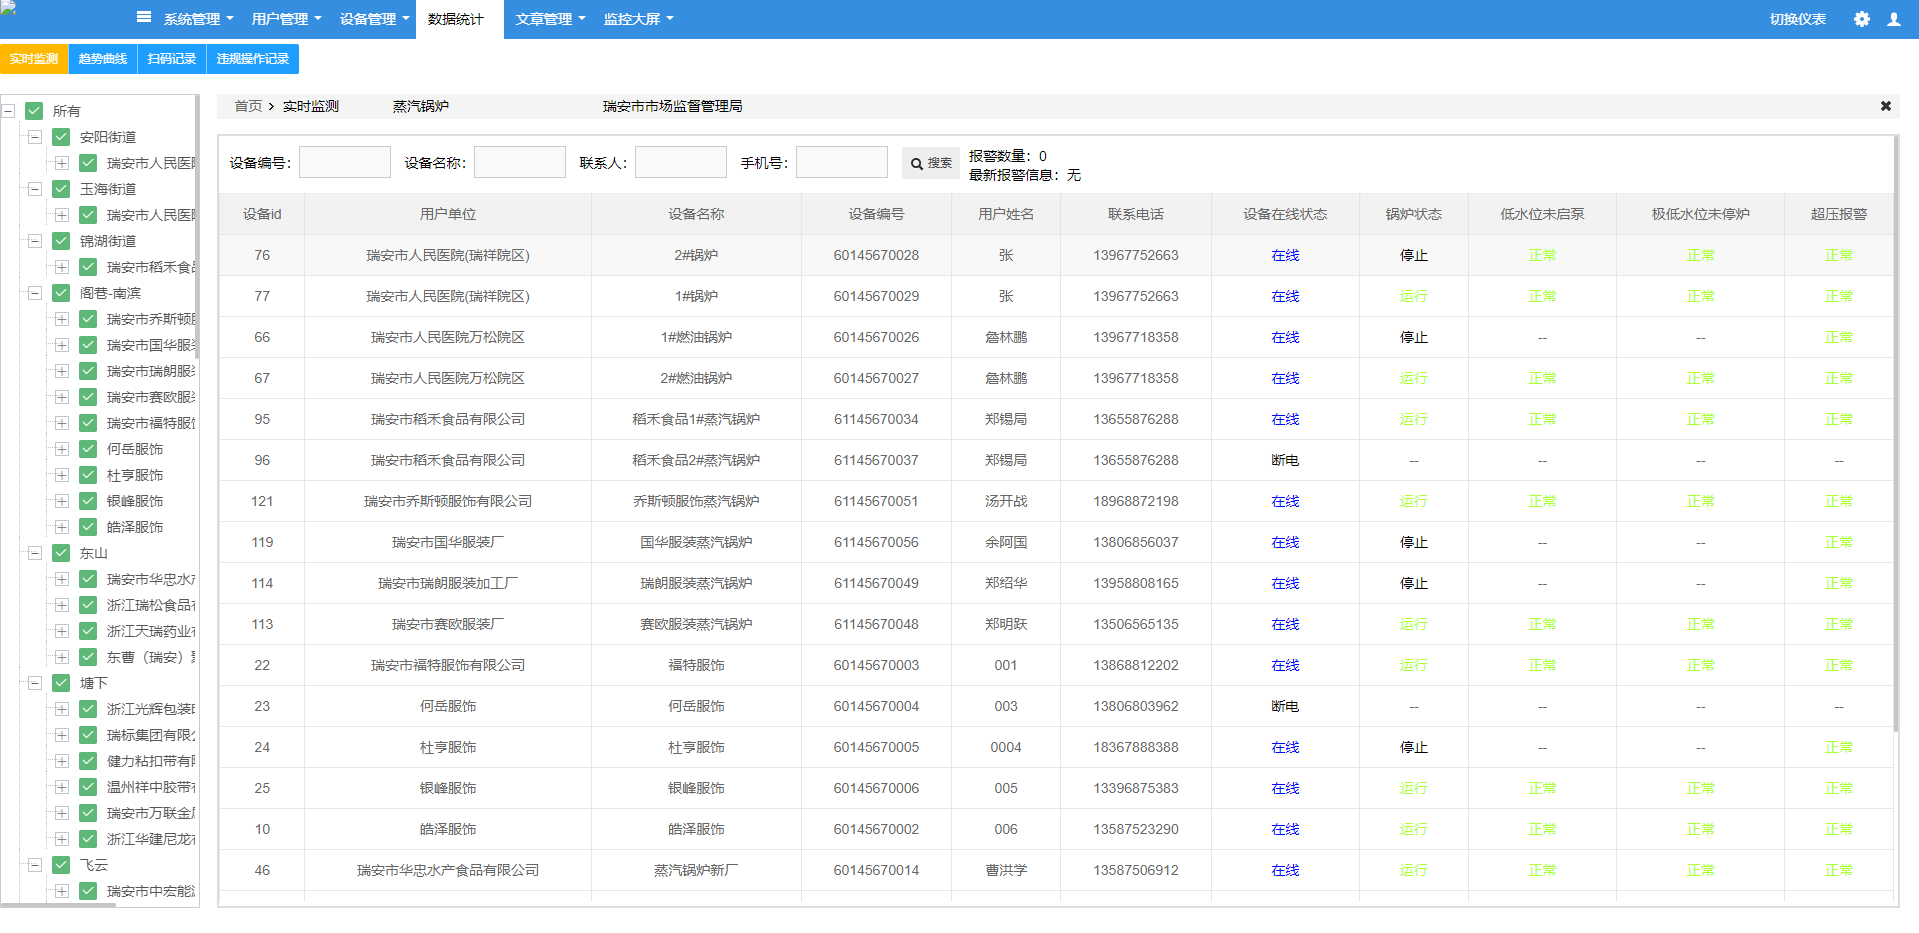Select 瑞安市乔斯顿 tree item
1919x933 pixels.
tap(151, 319)
